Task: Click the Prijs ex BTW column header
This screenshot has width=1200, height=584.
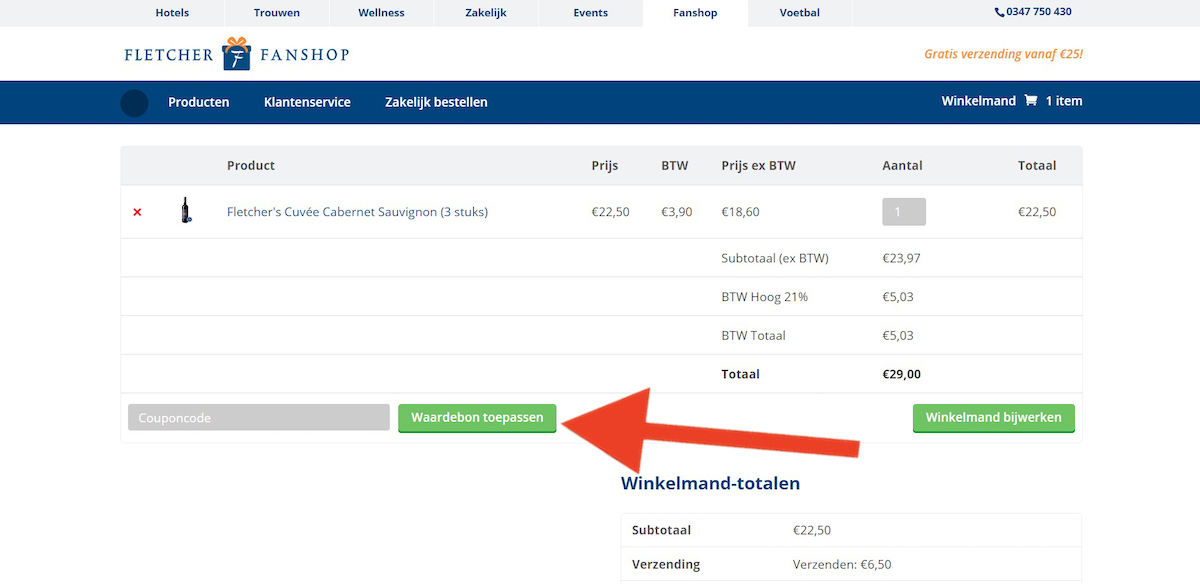Action: pos(758,166)
